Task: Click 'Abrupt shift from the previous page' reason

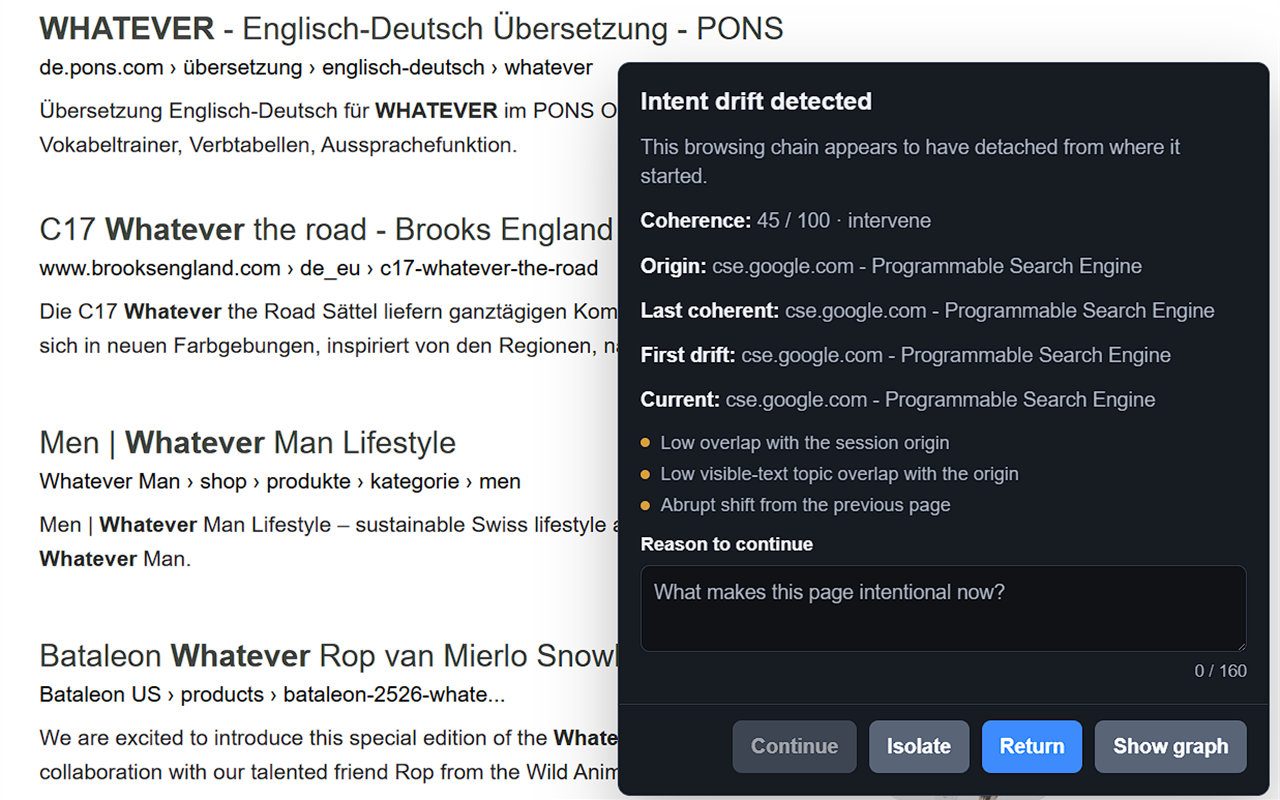Action: (806, 505)
